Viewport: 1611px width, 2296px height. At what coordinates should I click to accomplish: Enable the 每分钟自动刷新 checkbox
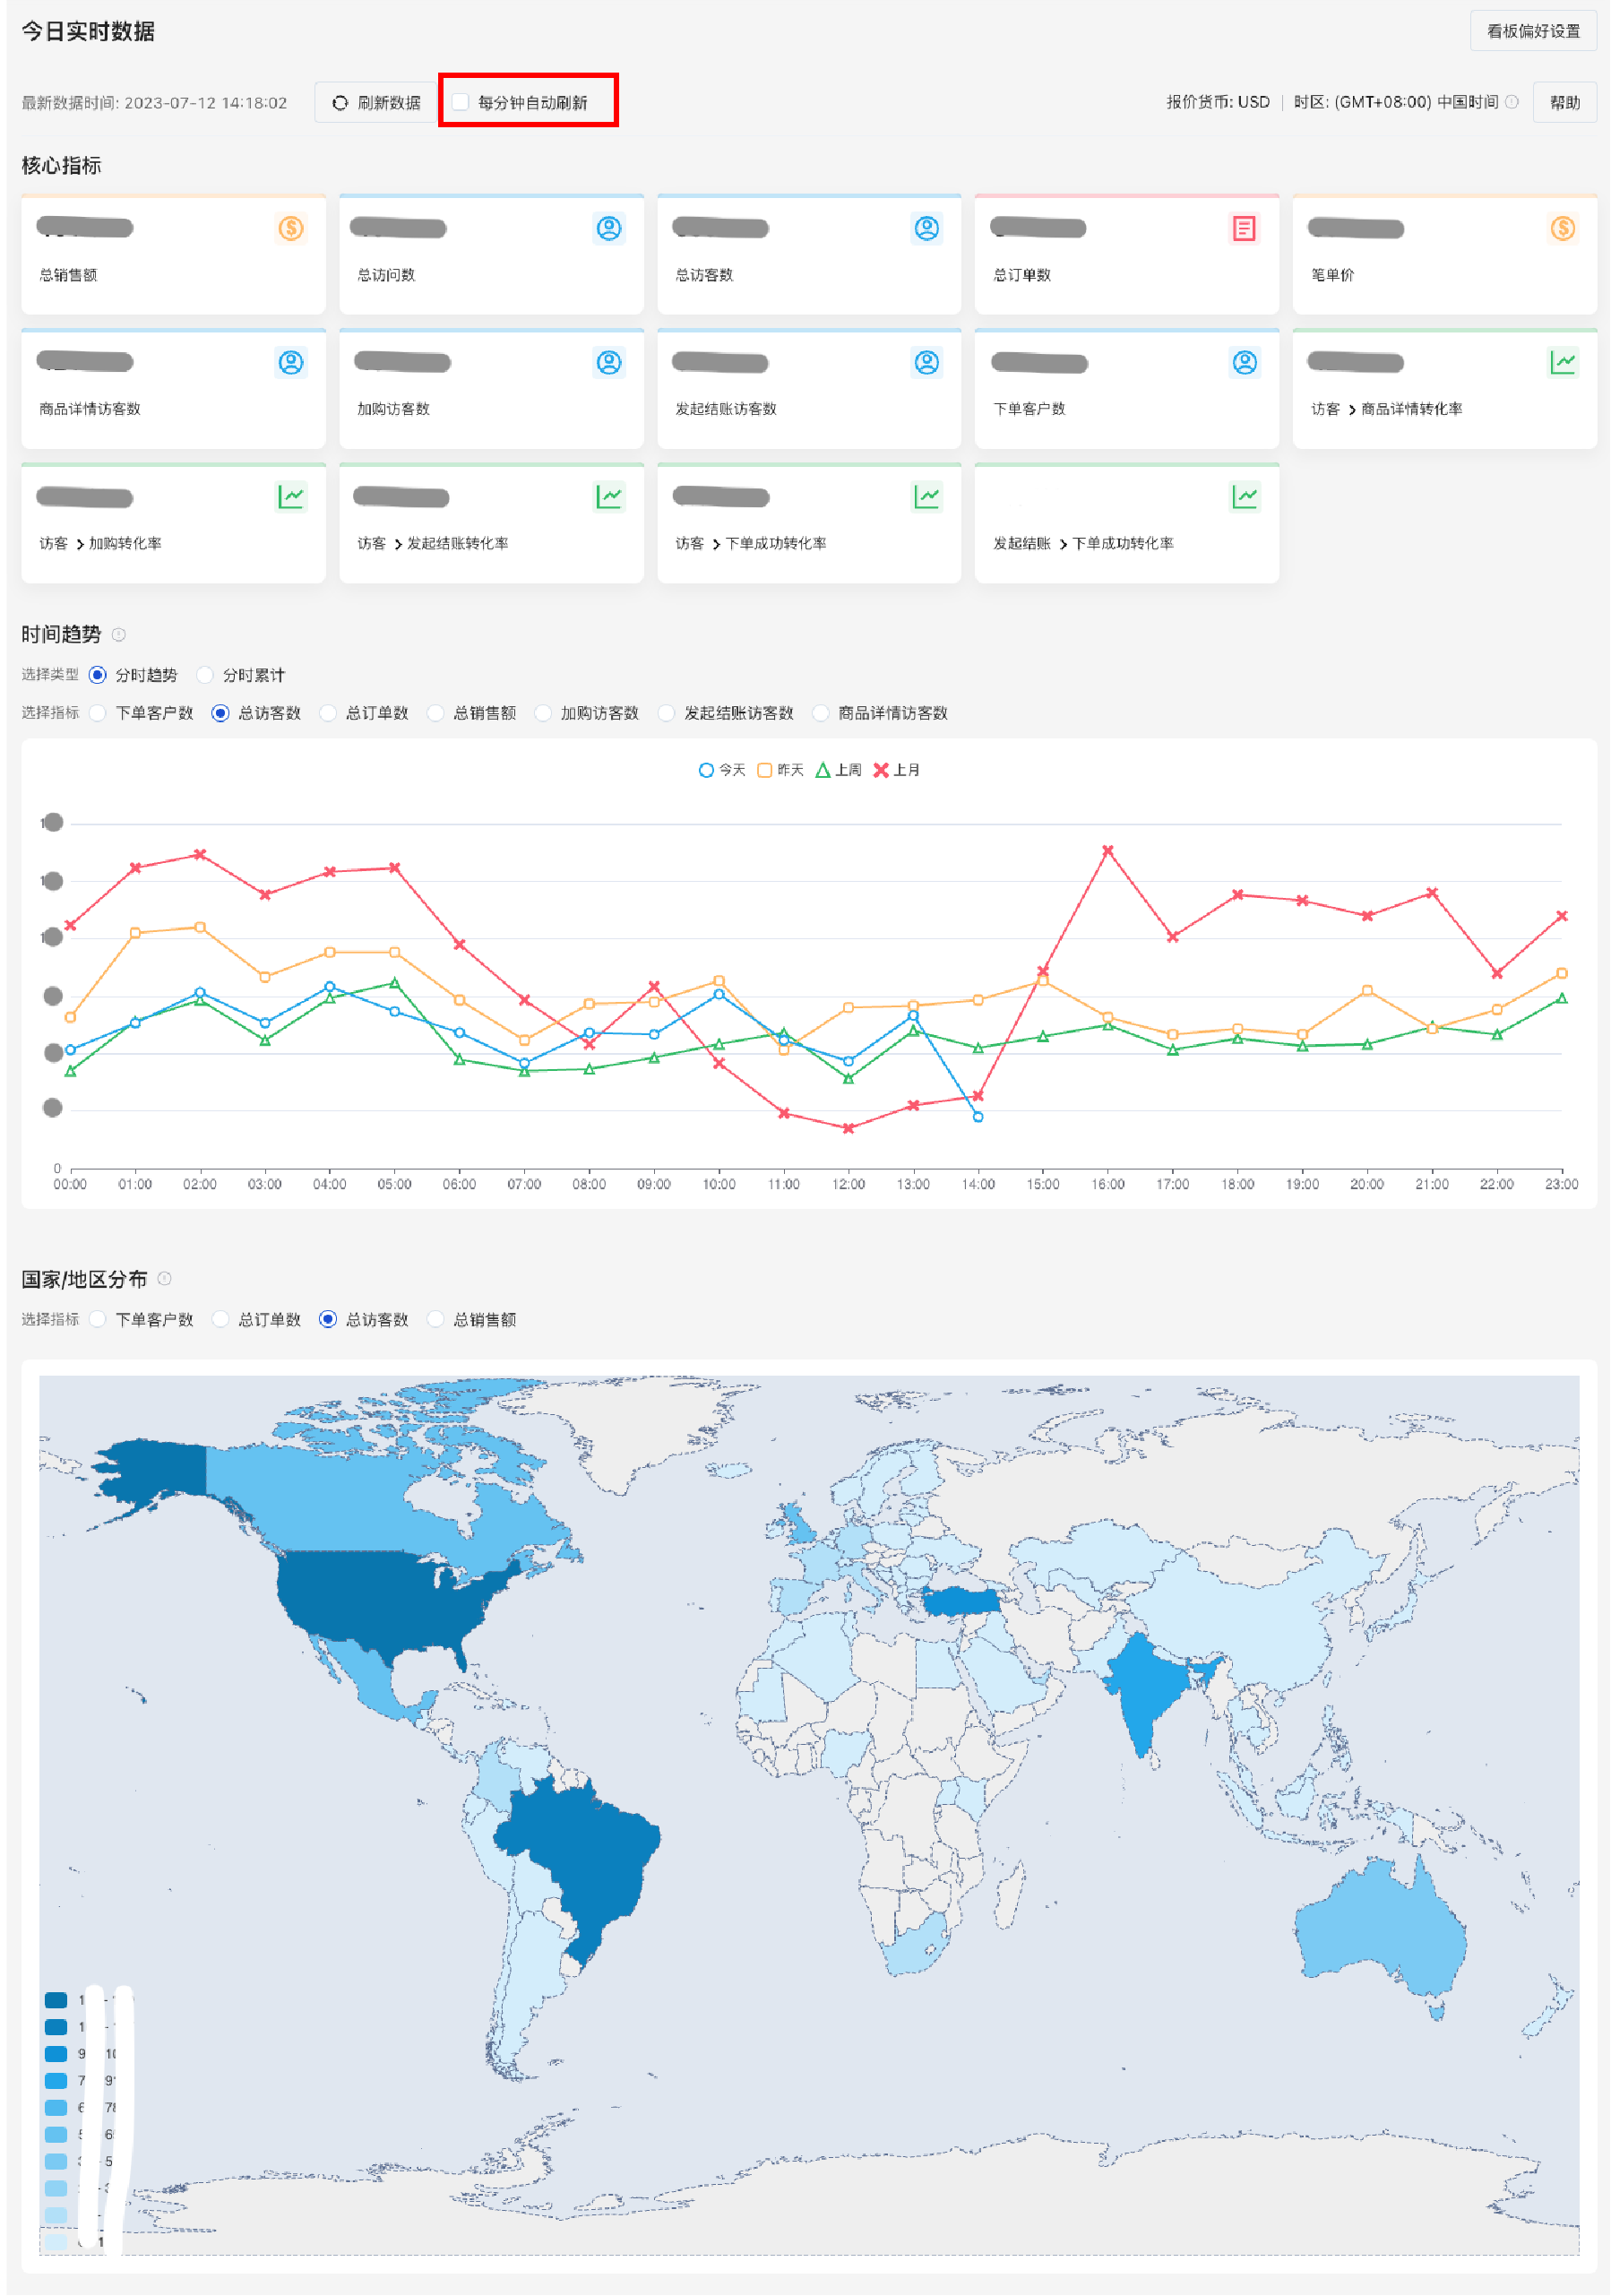coord(461,102)
